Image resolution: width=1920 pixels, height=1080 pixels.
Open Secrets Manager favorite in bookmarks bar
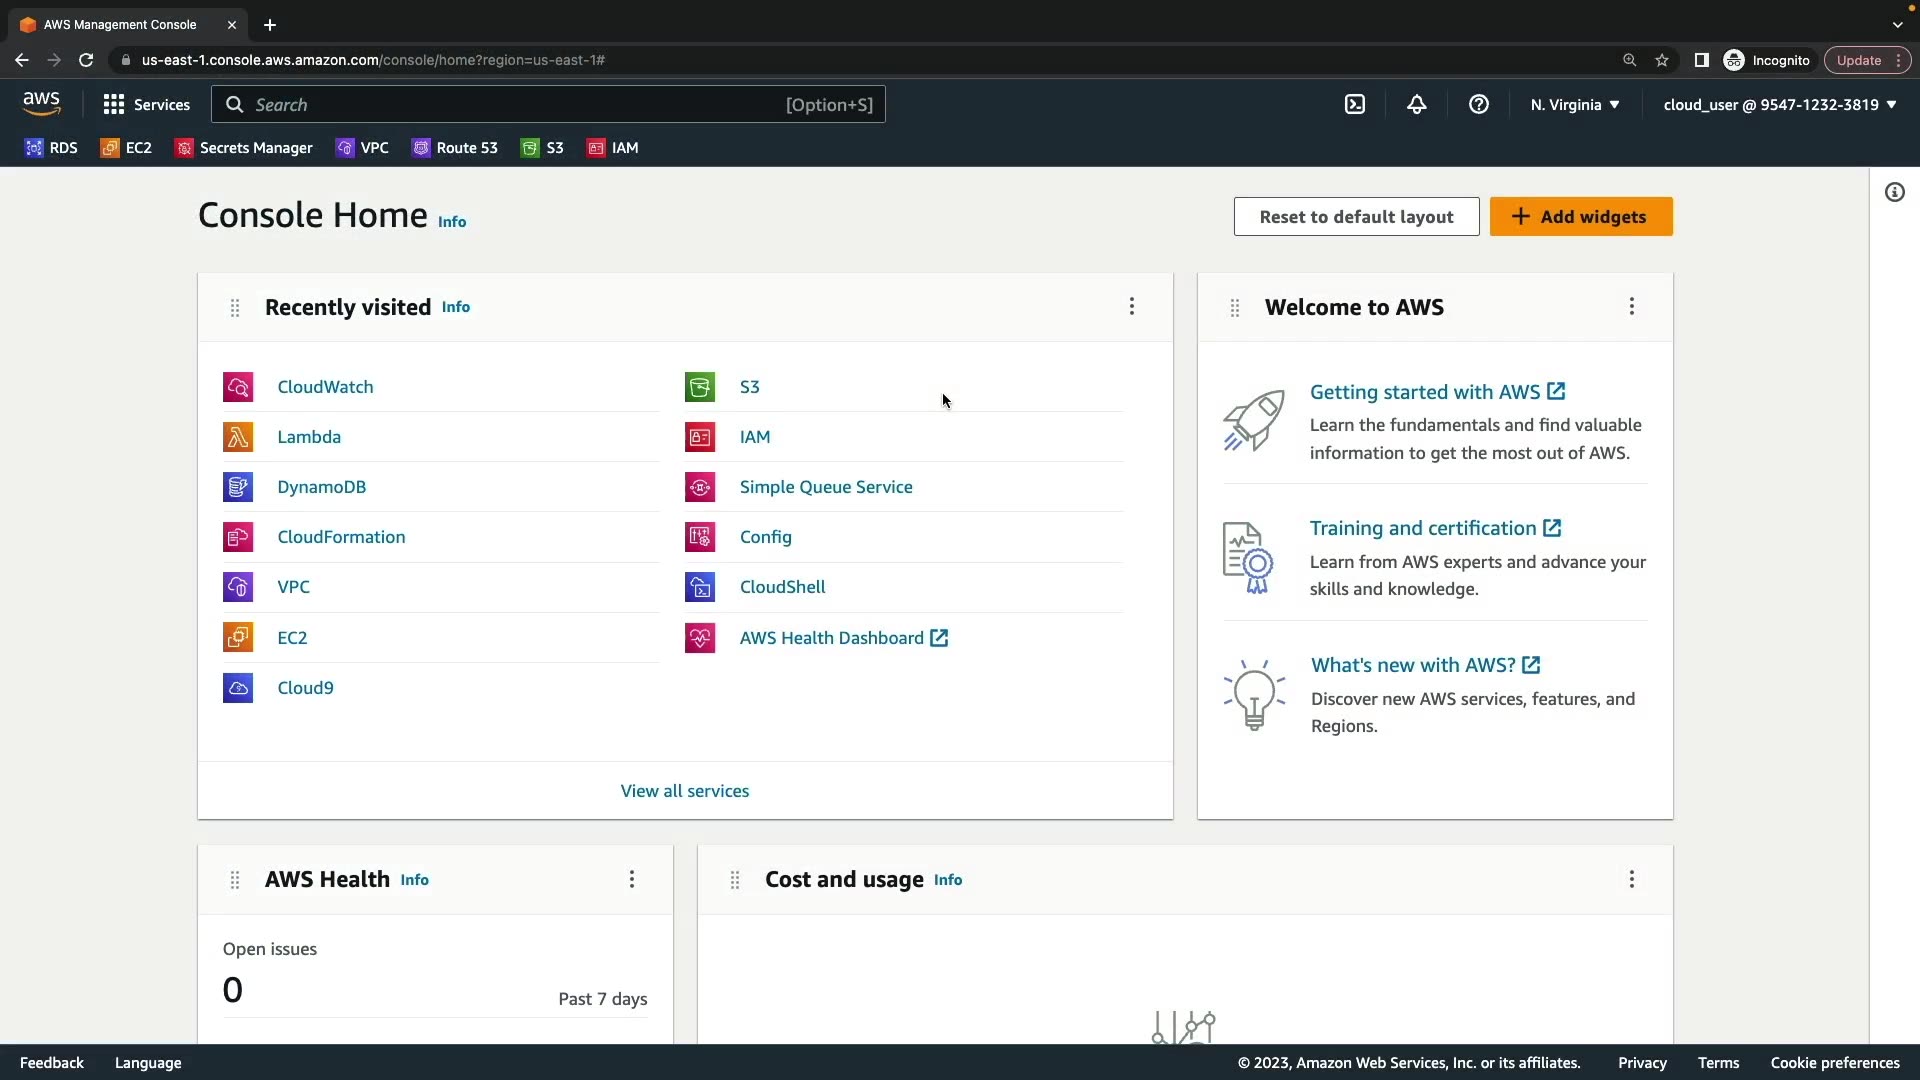[x=244, y=148]
